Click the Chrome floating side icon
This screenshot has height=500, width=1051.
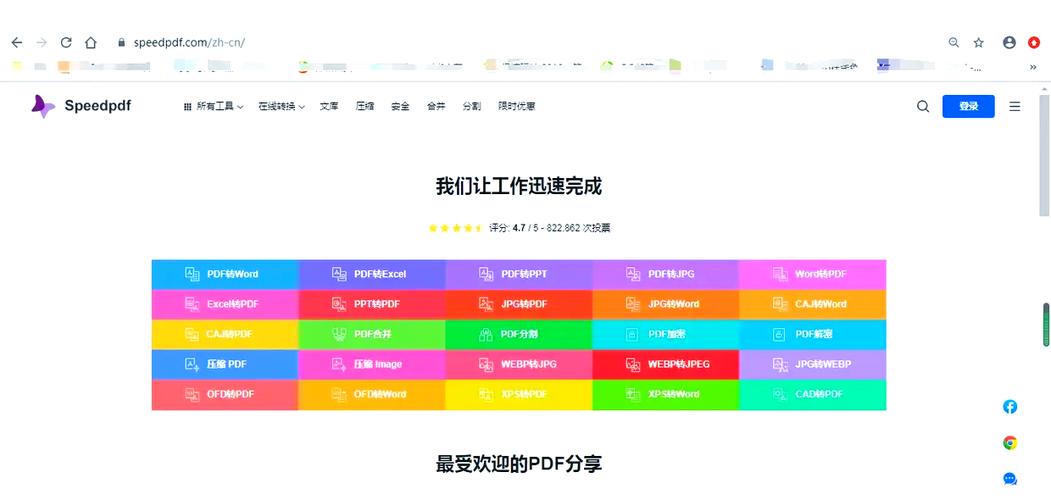1010,443
